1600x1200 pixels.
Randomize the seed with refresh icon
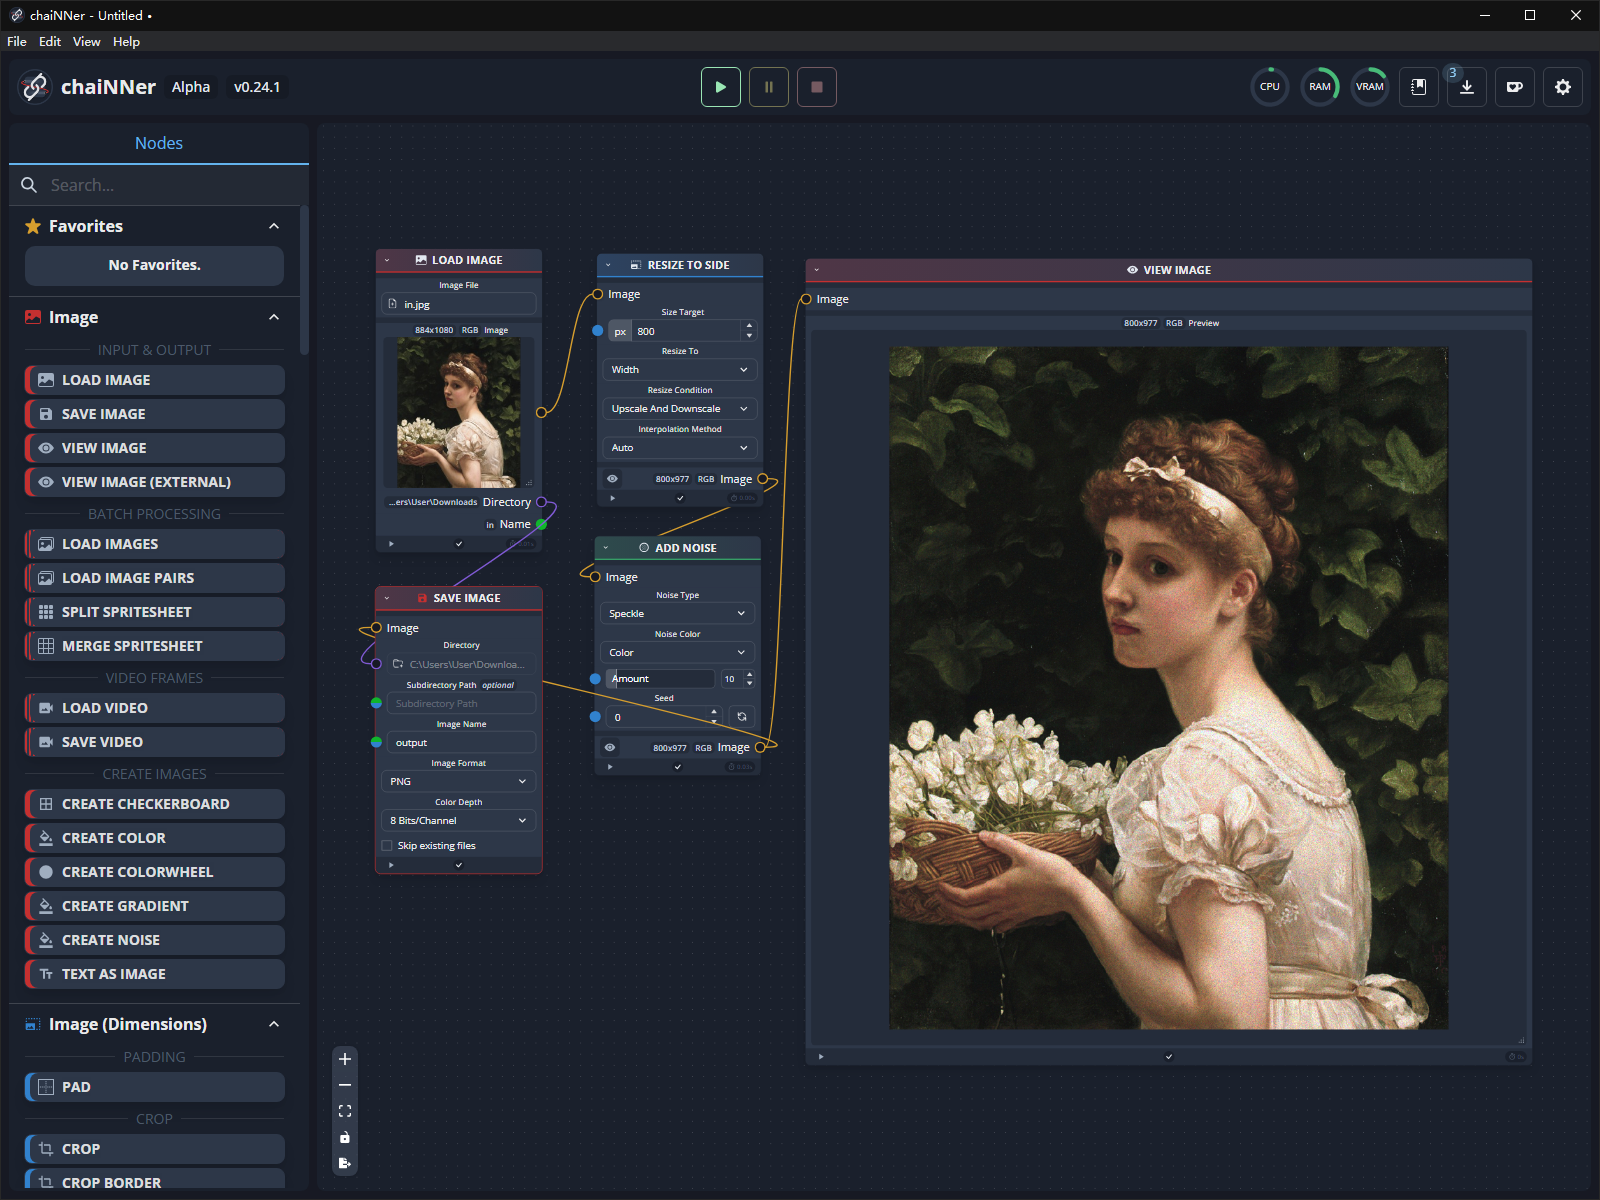742,717
